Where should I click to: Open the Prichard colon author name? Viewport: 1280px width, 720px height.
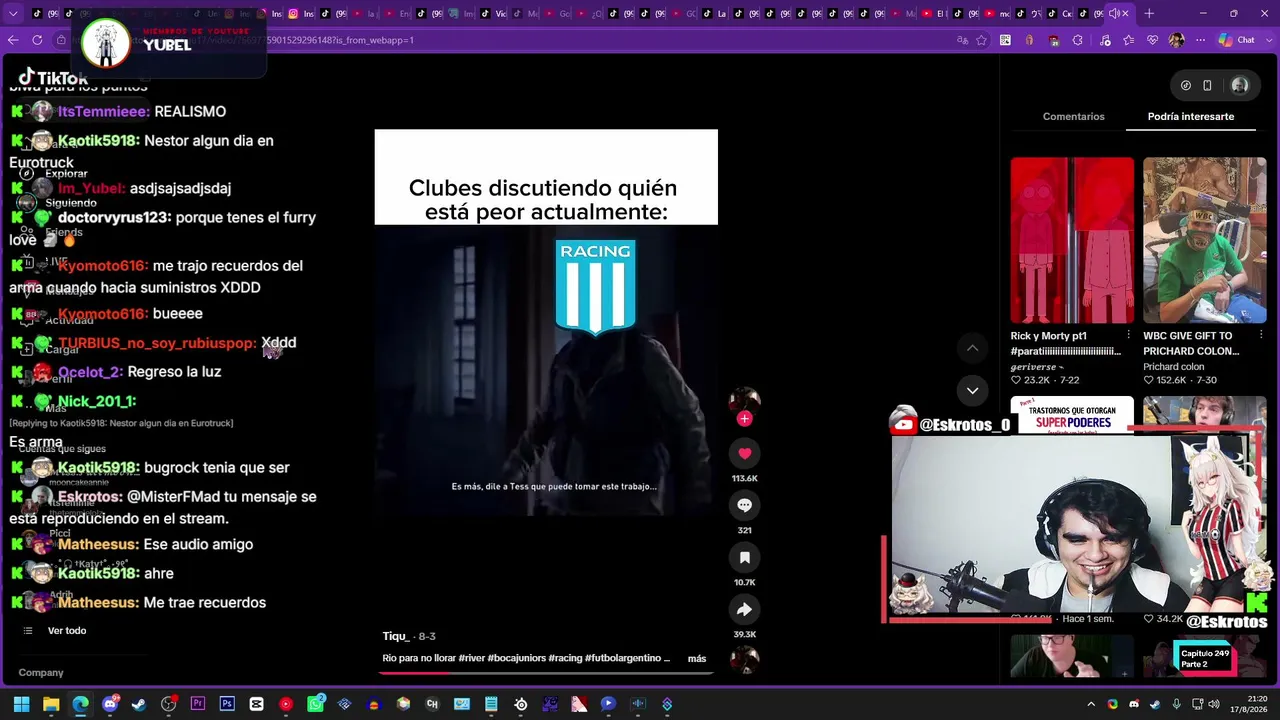(x=1174, y=367)
